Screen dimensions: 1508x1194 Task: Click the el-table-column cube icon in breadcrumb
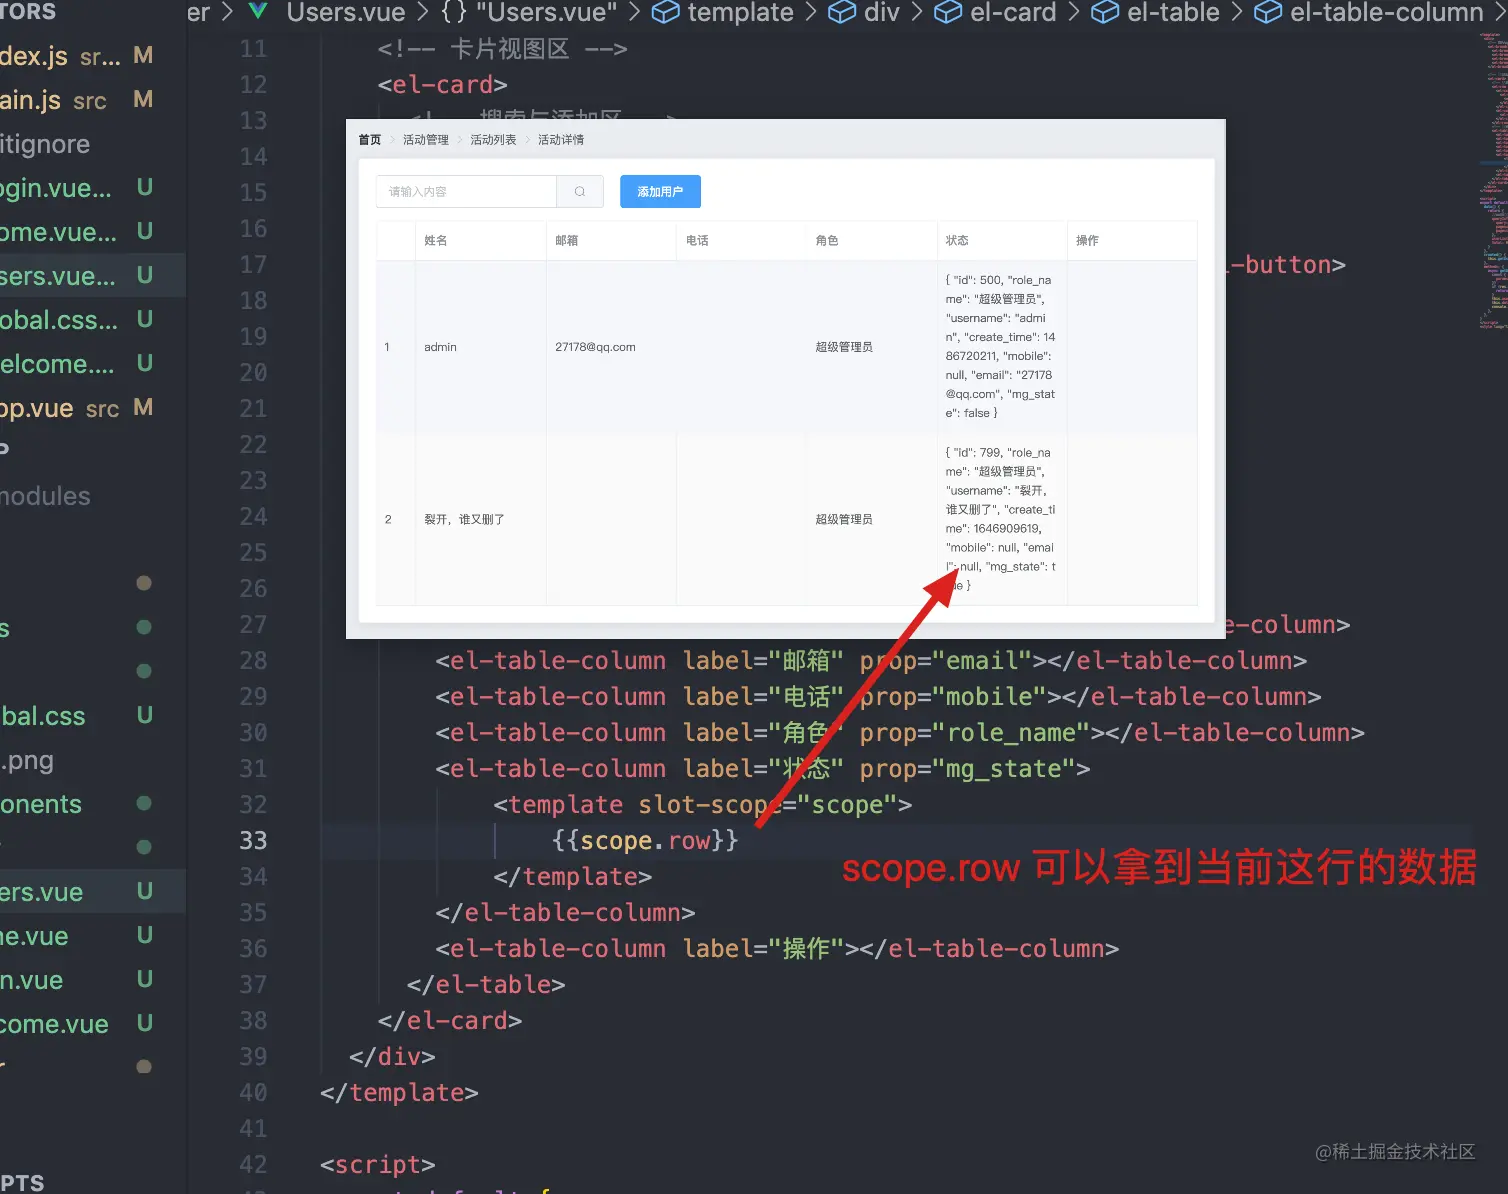[1268, 12]
